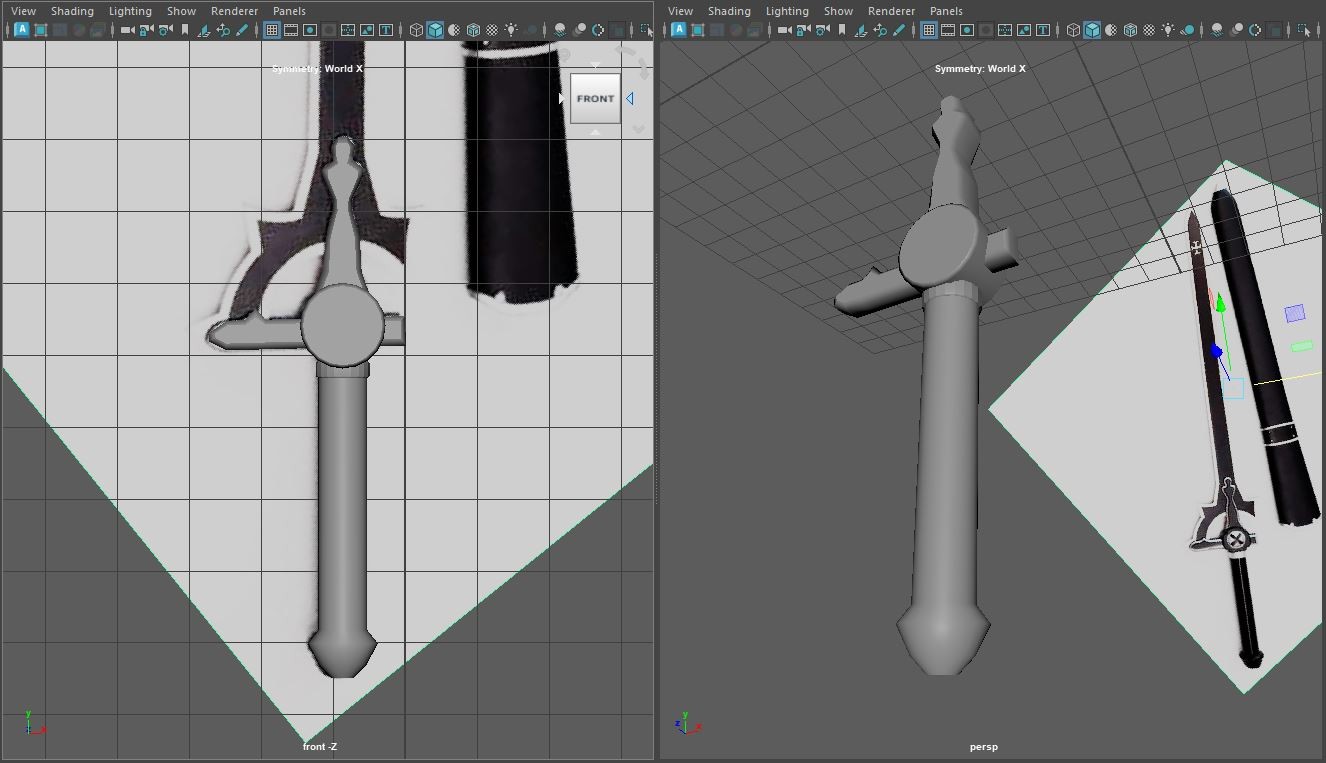Click Use All Lights bulb icon in persp panel
1326x763 pixels.
pos(1166,30)
